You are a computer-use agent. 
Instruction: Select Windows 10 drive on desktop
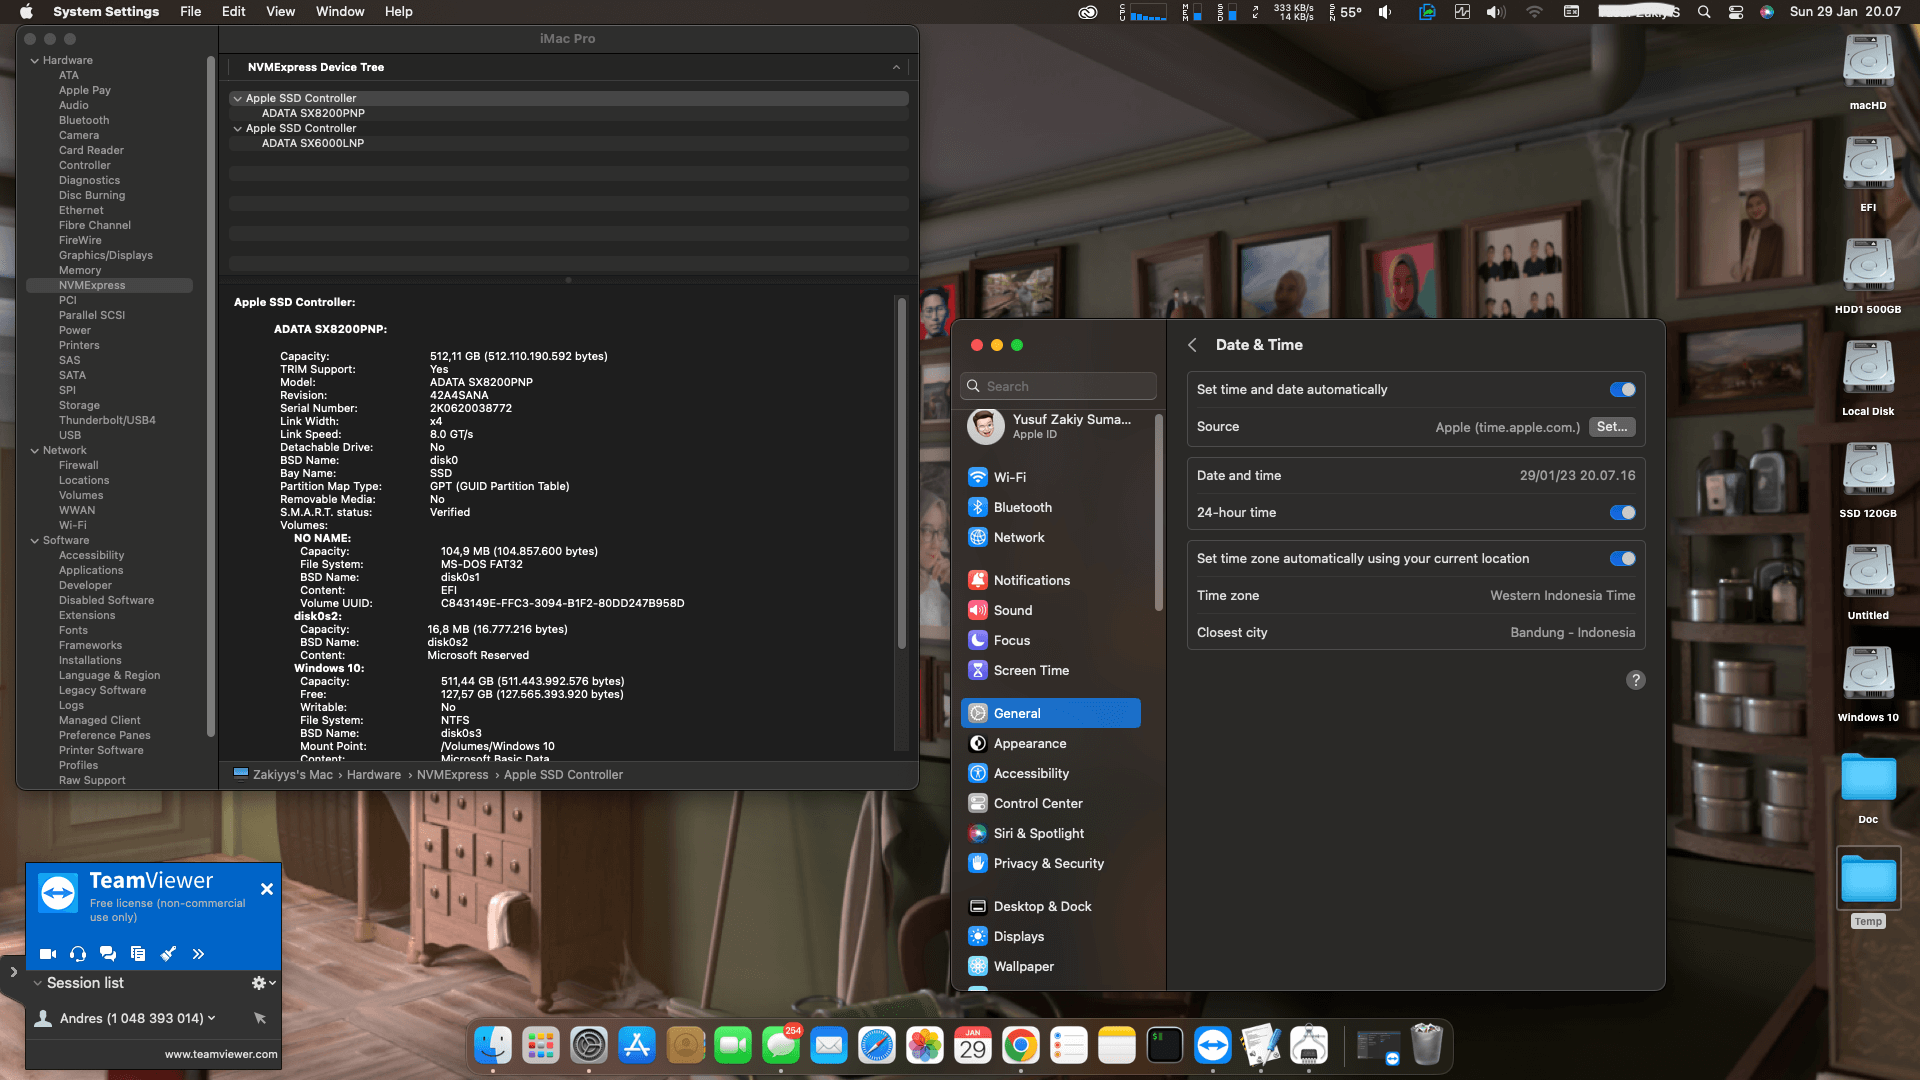(1868, 684)
